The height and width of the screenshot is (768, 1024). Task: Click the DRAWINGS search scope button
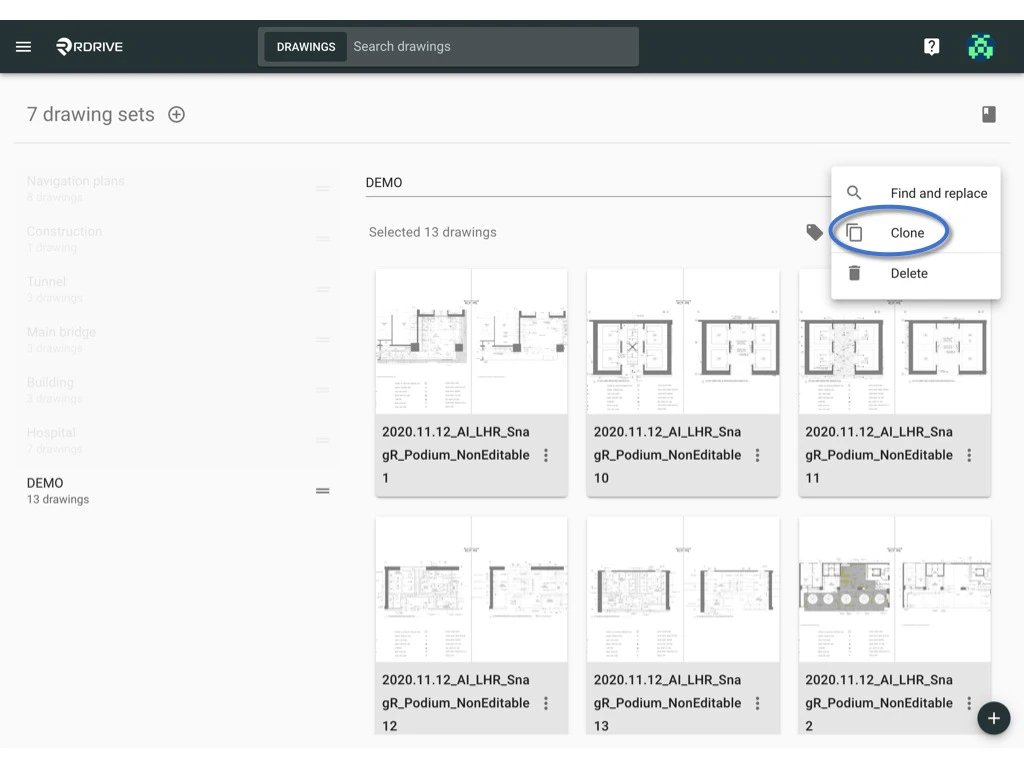pos(306,46)
